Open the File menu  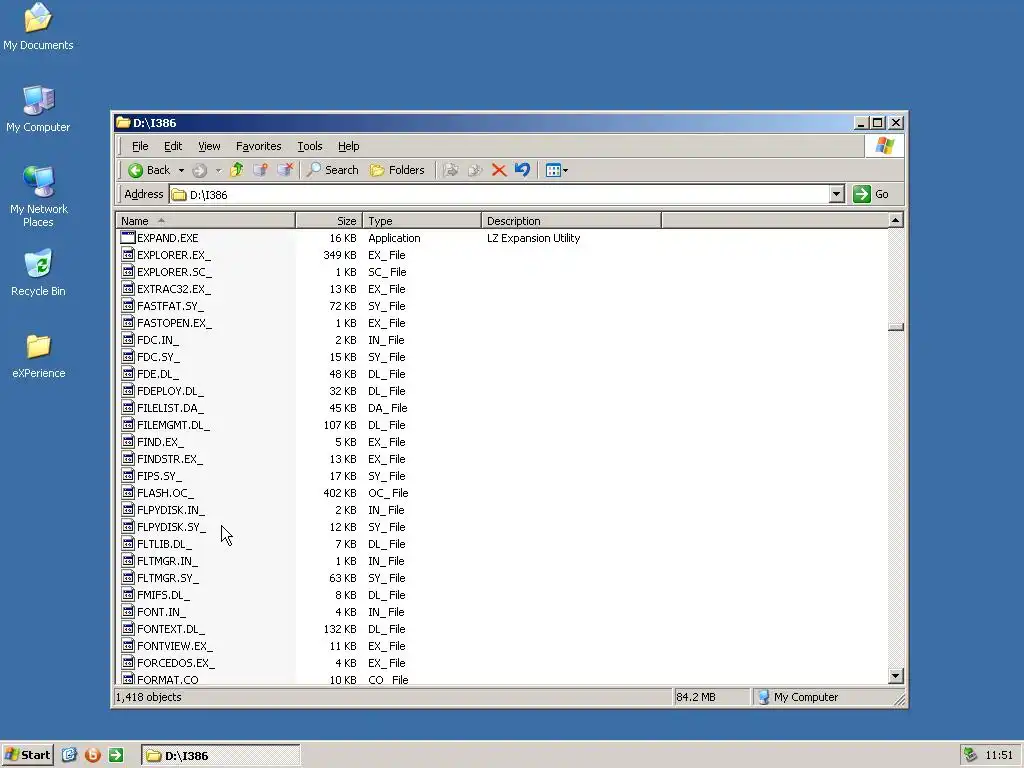click(140, 146)
